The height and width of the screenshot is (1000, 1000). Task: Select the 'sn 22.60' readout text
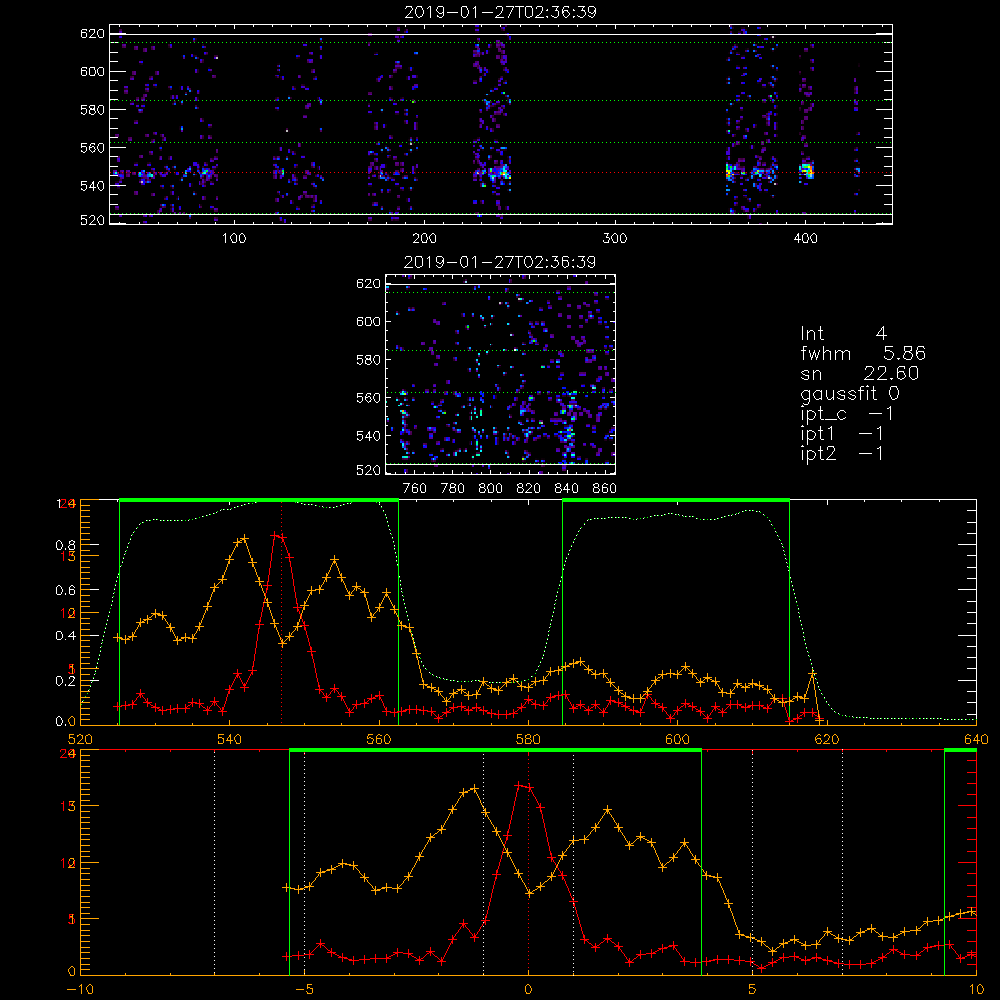(x=860, y=373)
